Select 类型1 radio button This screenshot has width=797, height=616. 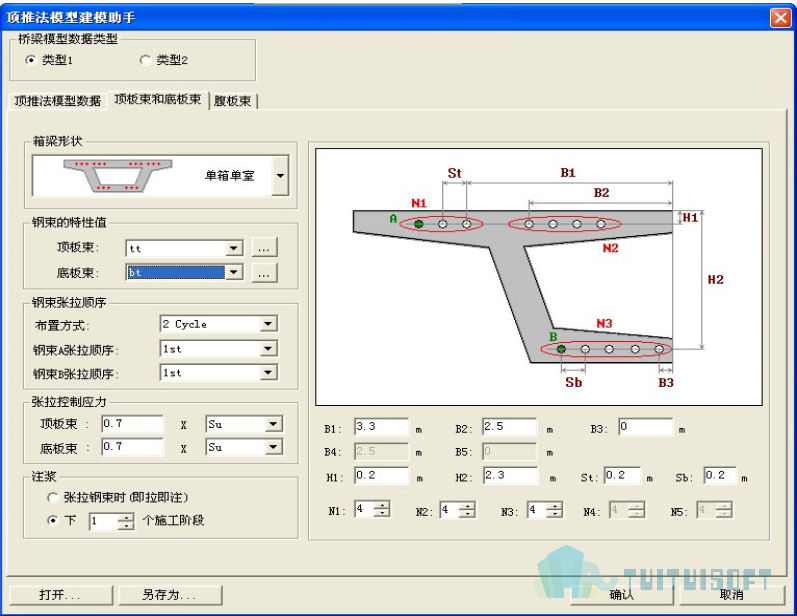point(31,60)
